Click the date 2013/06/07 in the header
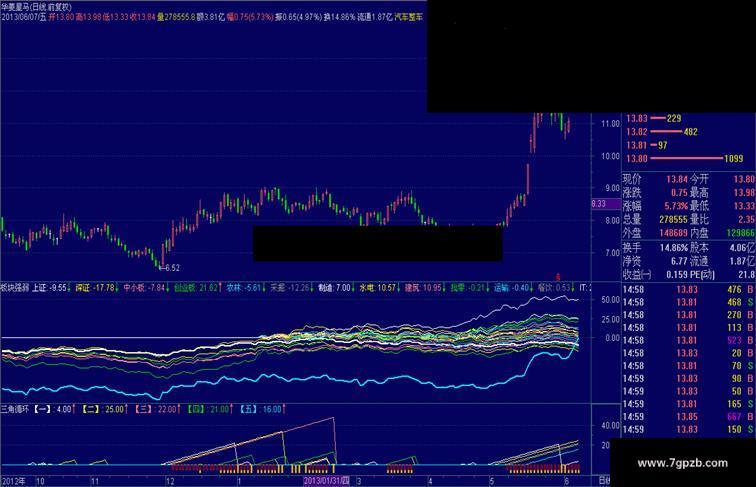The image size is (756, 487). 20,17
